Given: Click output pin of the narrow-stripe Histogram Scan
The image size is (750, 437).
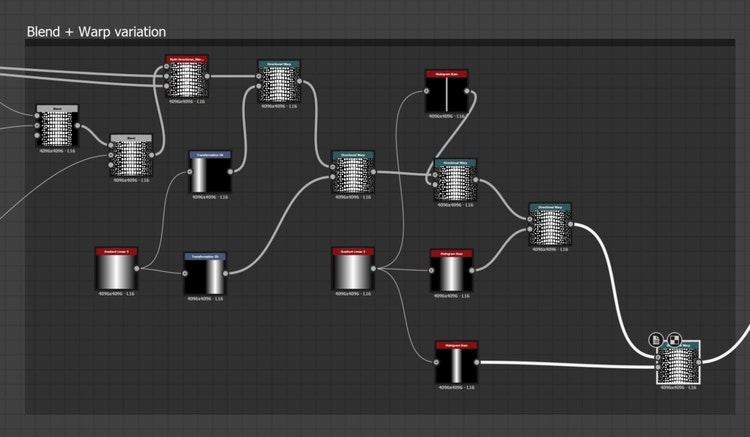Looking at the screenshot, I should pyautogui.click(x=477, y=362).
